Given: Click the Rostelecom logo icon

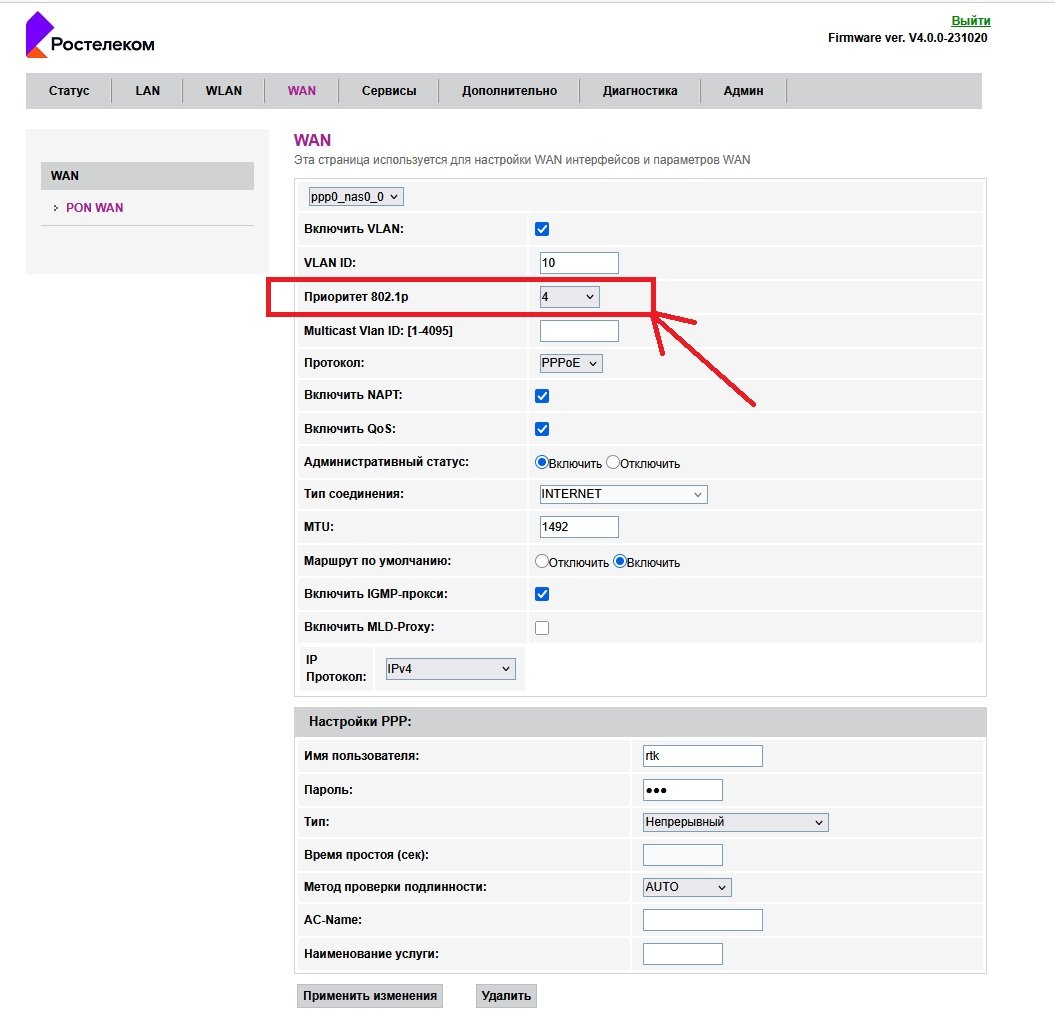Looking at the screenshot, I should (x=38, y=35).
